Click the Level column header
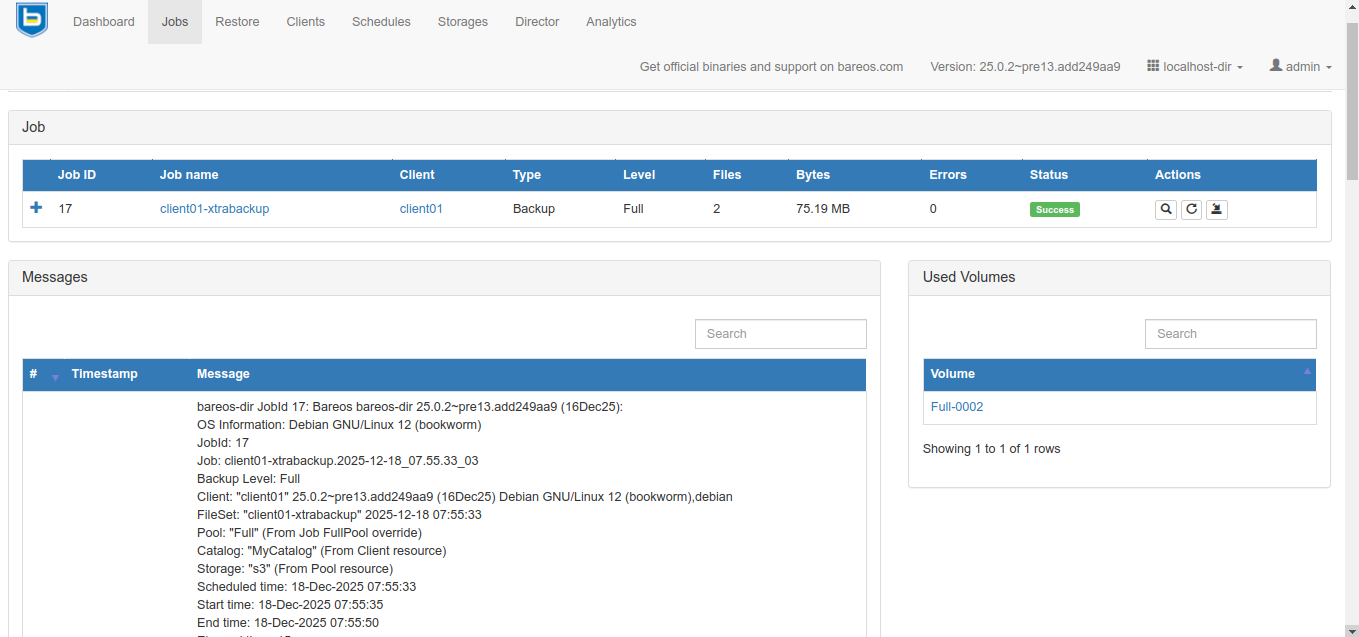 639,175
